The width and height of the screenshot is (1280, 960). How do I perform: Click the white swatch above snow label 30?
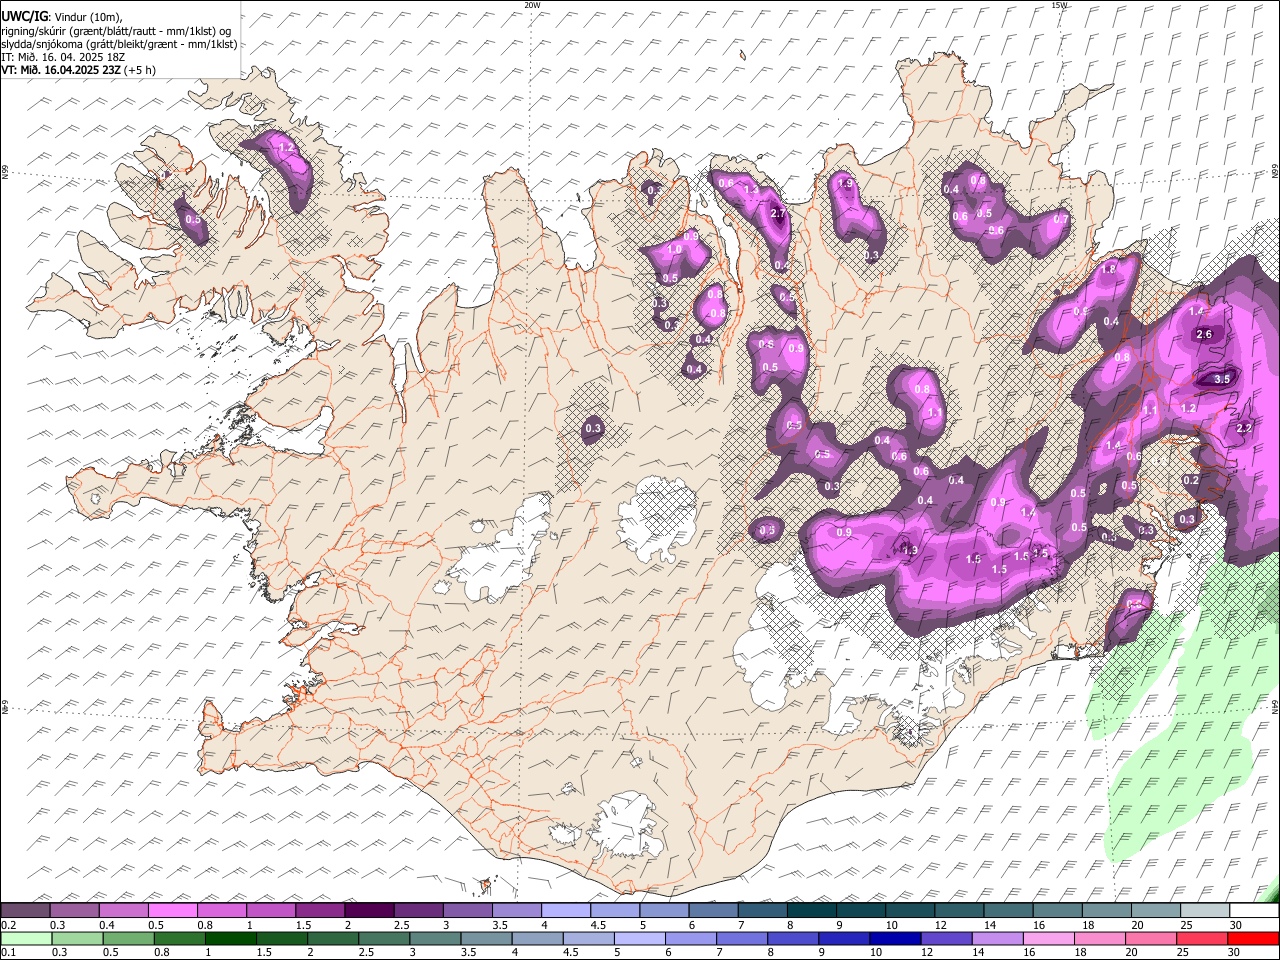pyautogui.click(x=1255, y=911)
